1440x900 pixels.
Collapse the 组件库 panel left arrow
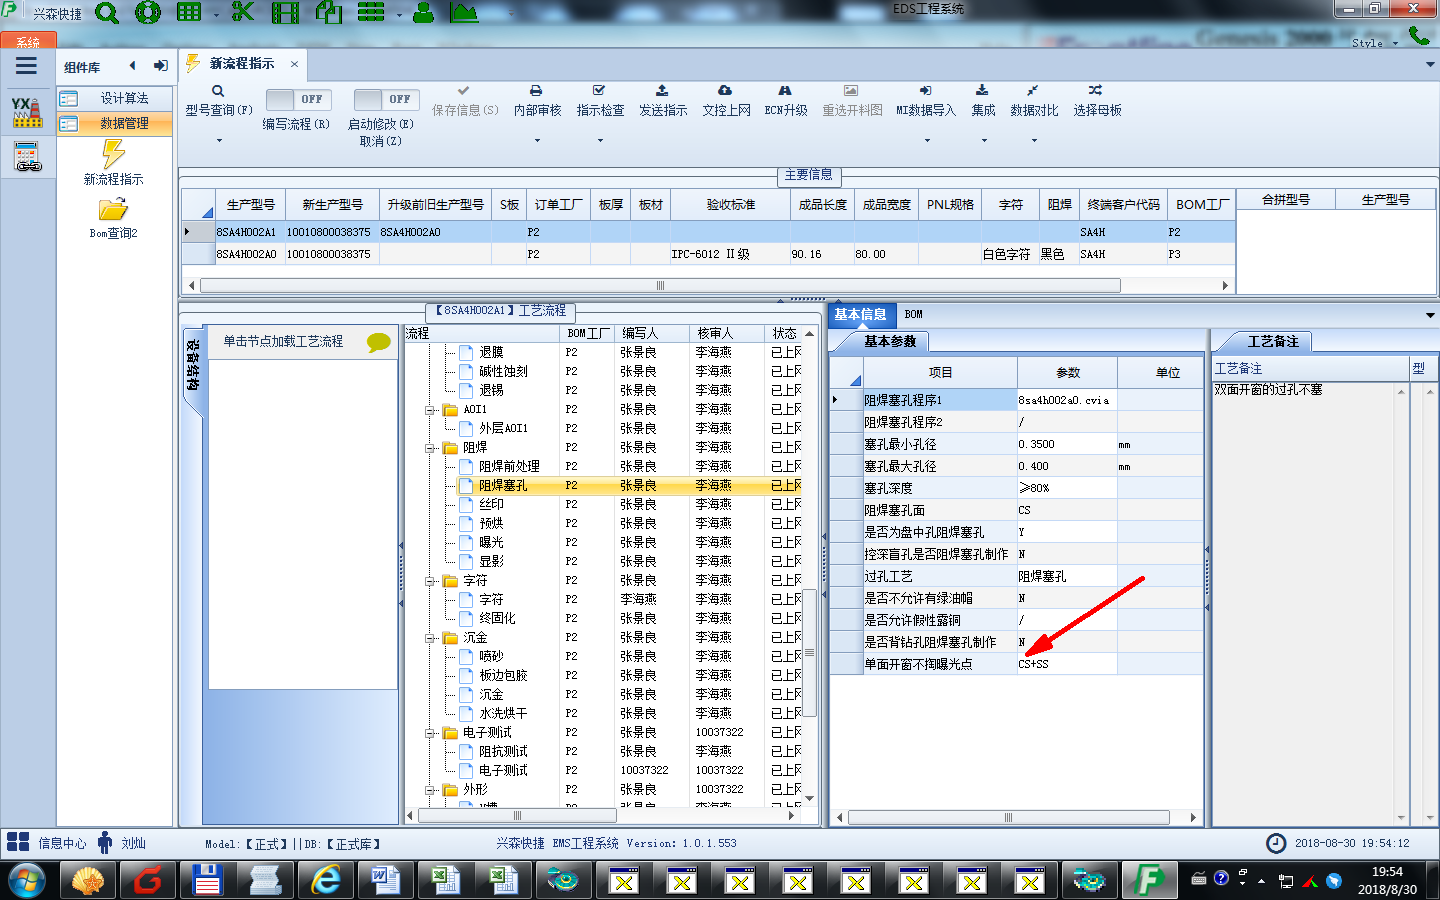click(132, 66)
